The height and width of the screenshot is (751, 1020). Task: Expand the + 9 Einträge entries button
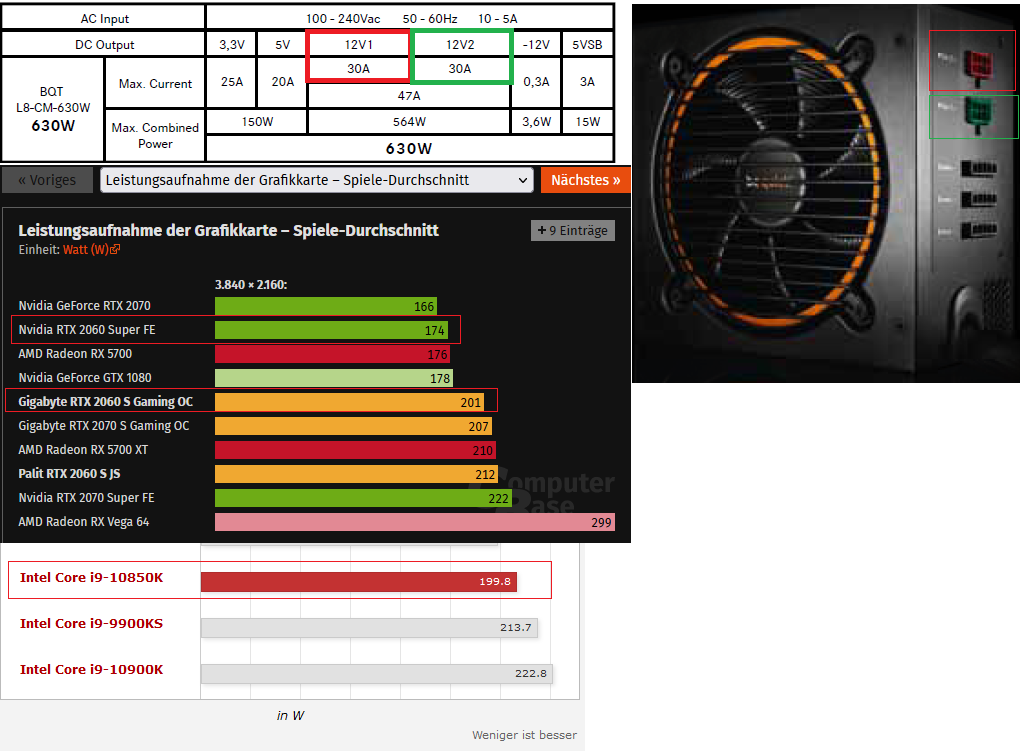(572, 230)
